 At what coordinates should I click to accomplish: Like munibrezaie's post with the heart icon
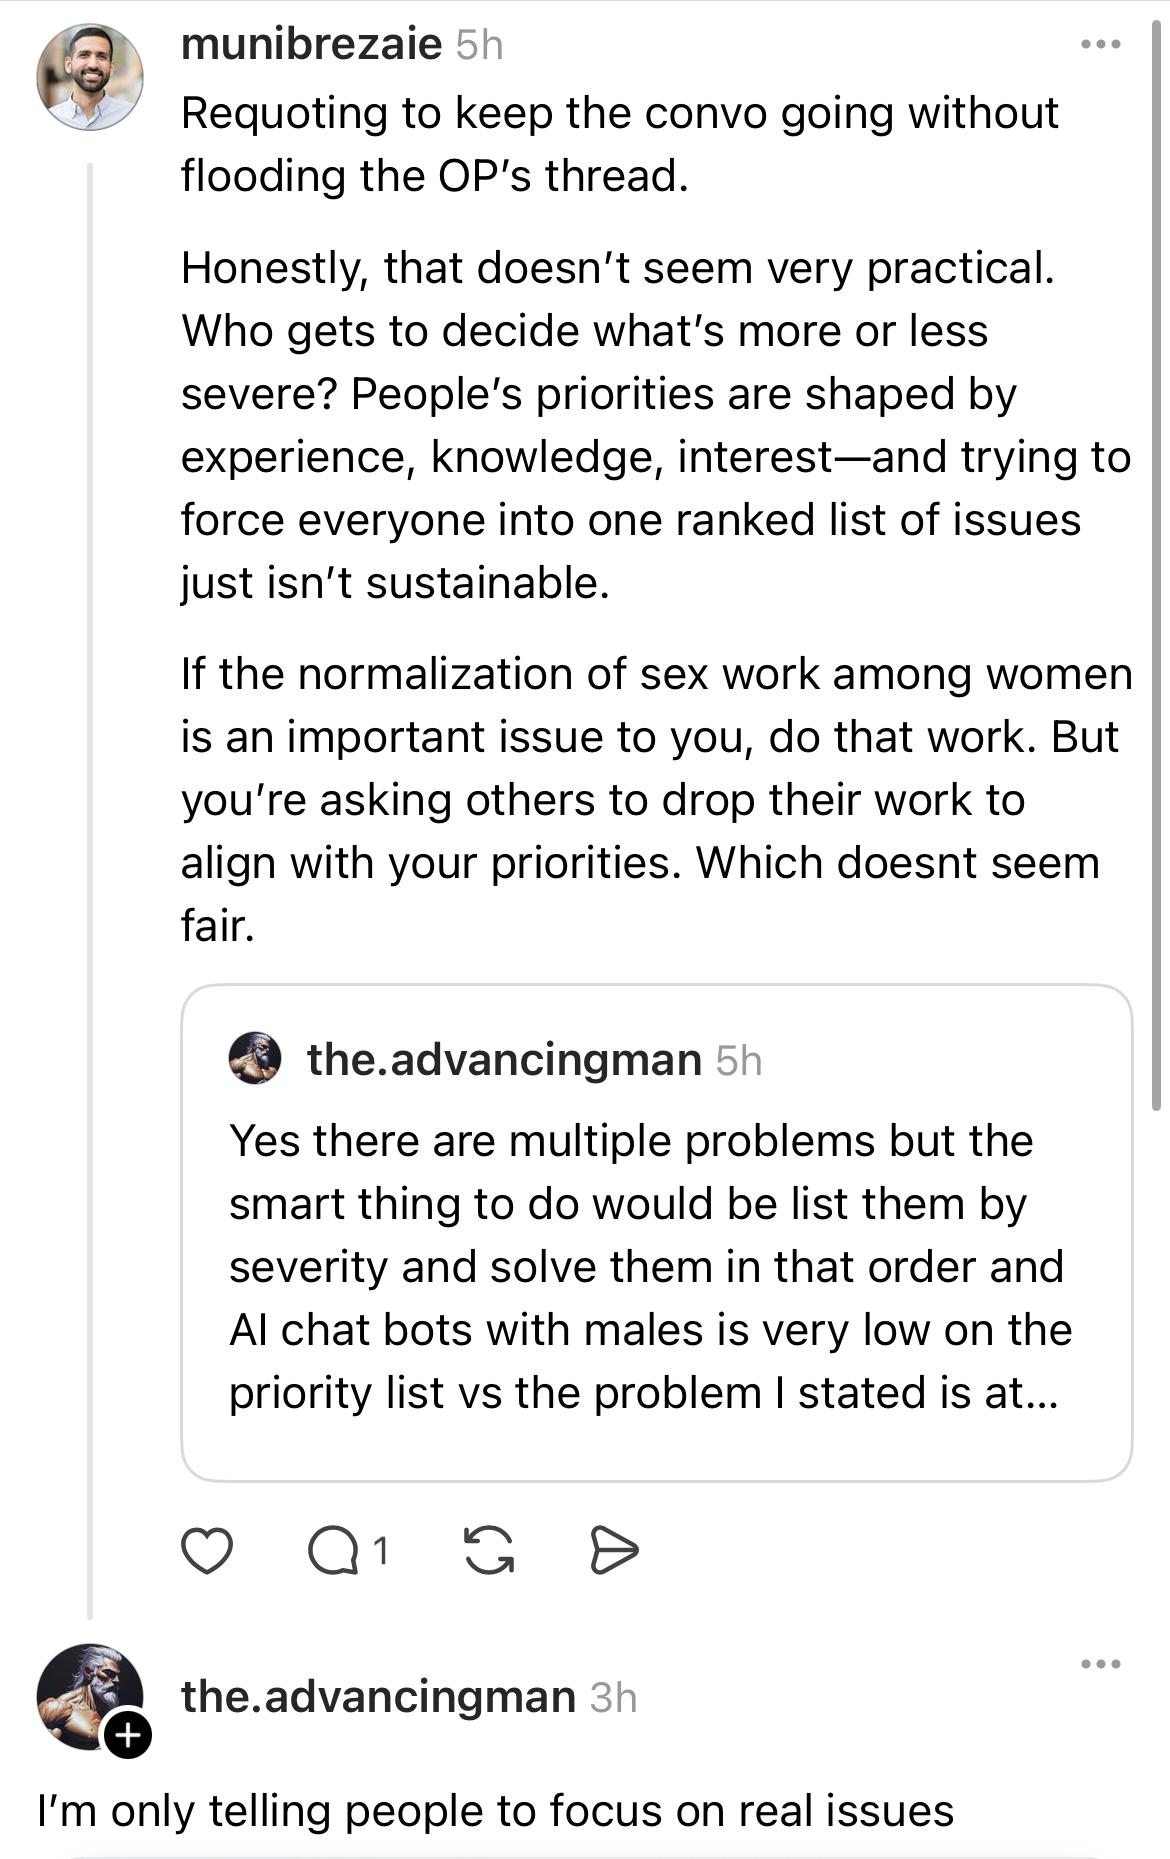(x=206, y=1551)
